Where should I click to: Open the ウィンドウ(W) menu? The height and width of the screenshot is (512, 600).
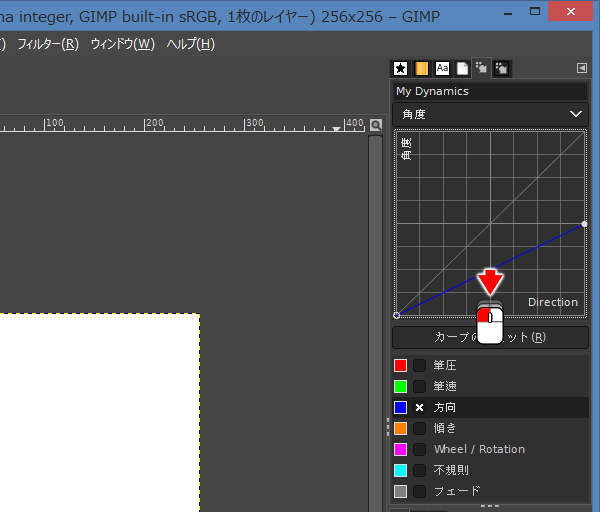click(122, 45)
